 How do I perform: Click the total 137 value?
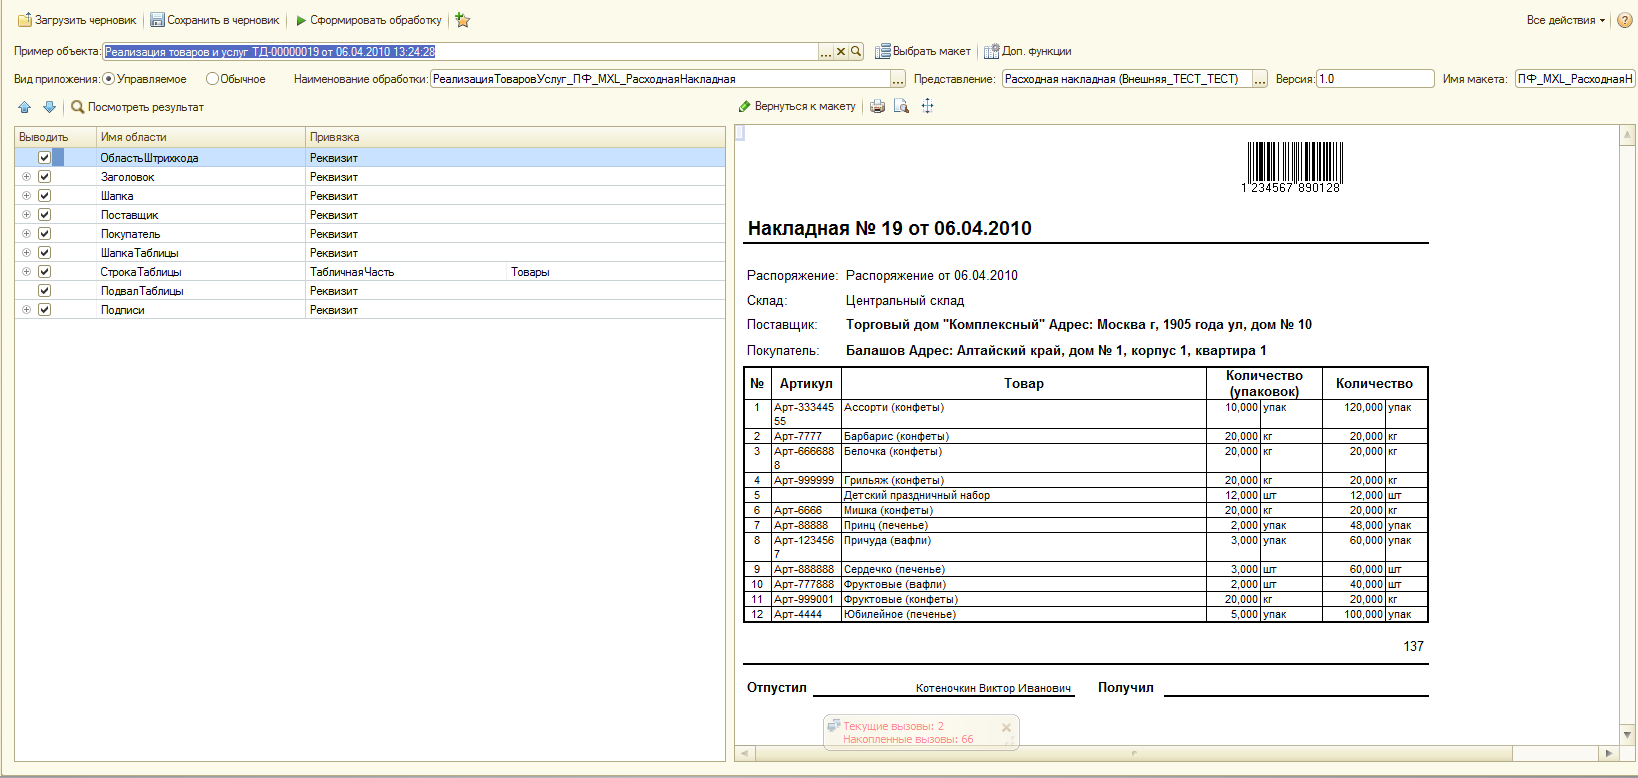click(1413, 646)
